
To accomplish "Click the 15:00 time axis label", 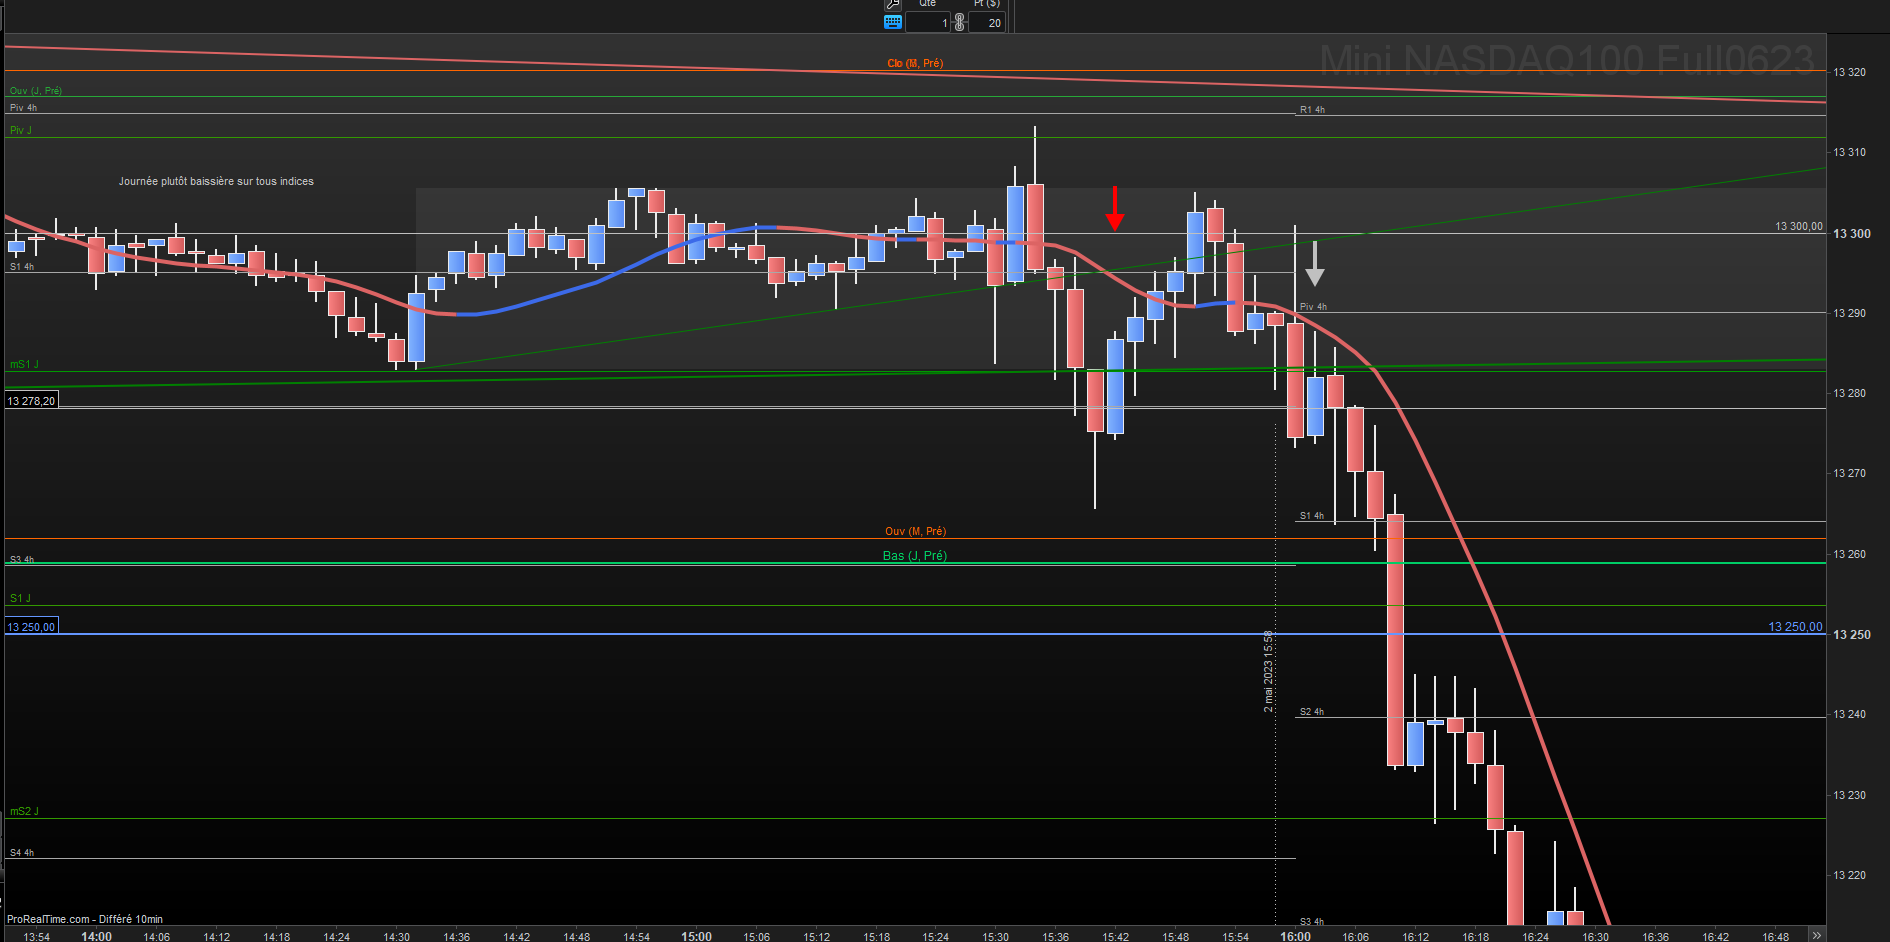I will tap(697, 936).
